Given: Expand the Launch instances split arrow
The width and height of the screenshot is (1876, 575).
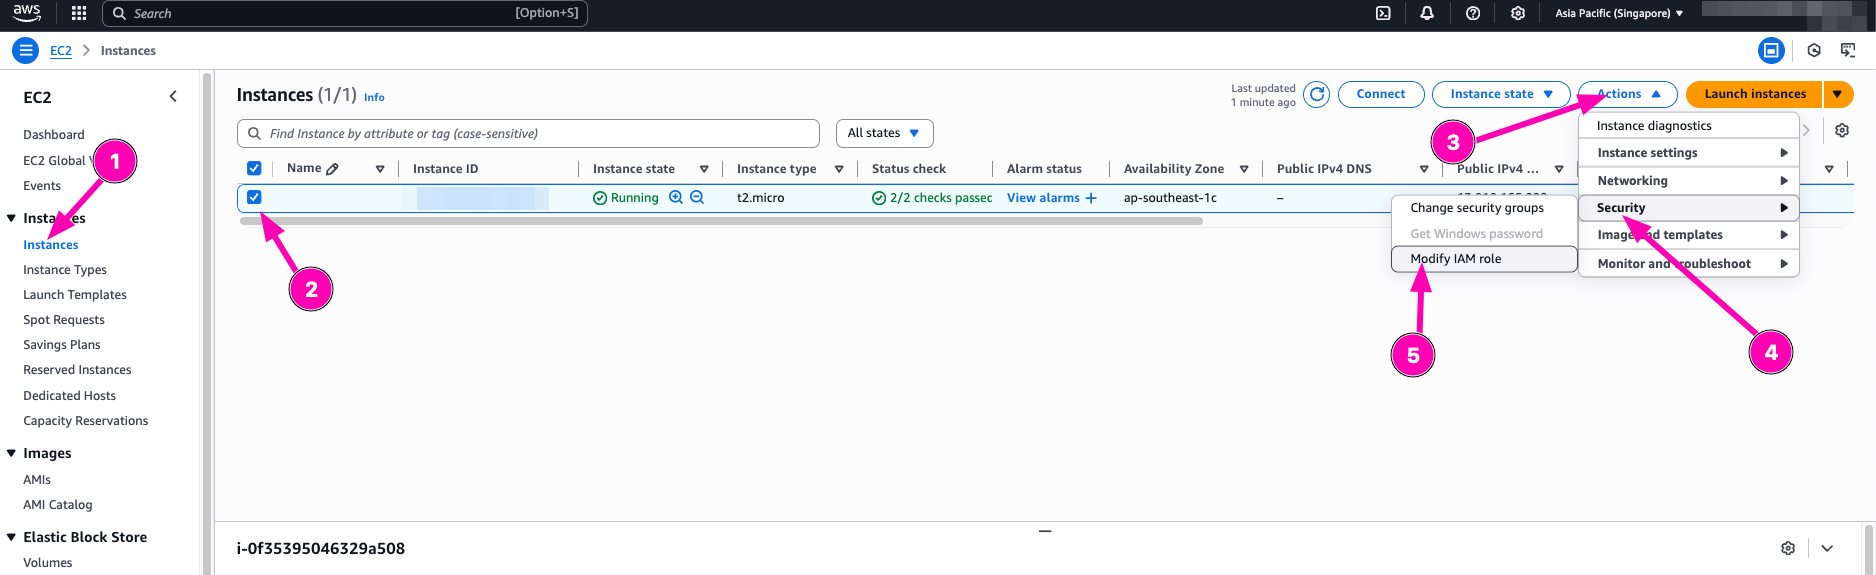Looking at the screenshot, I should 1837,94.
